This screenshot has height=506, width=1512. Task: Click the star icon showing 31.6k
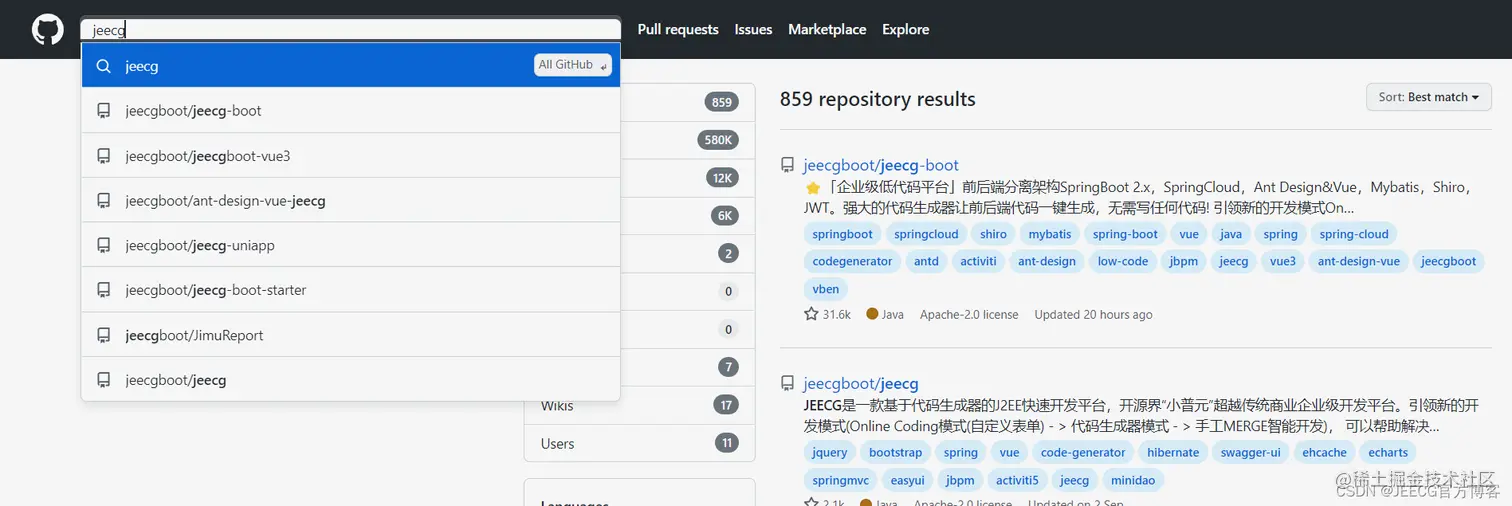[x=811, y=314]
